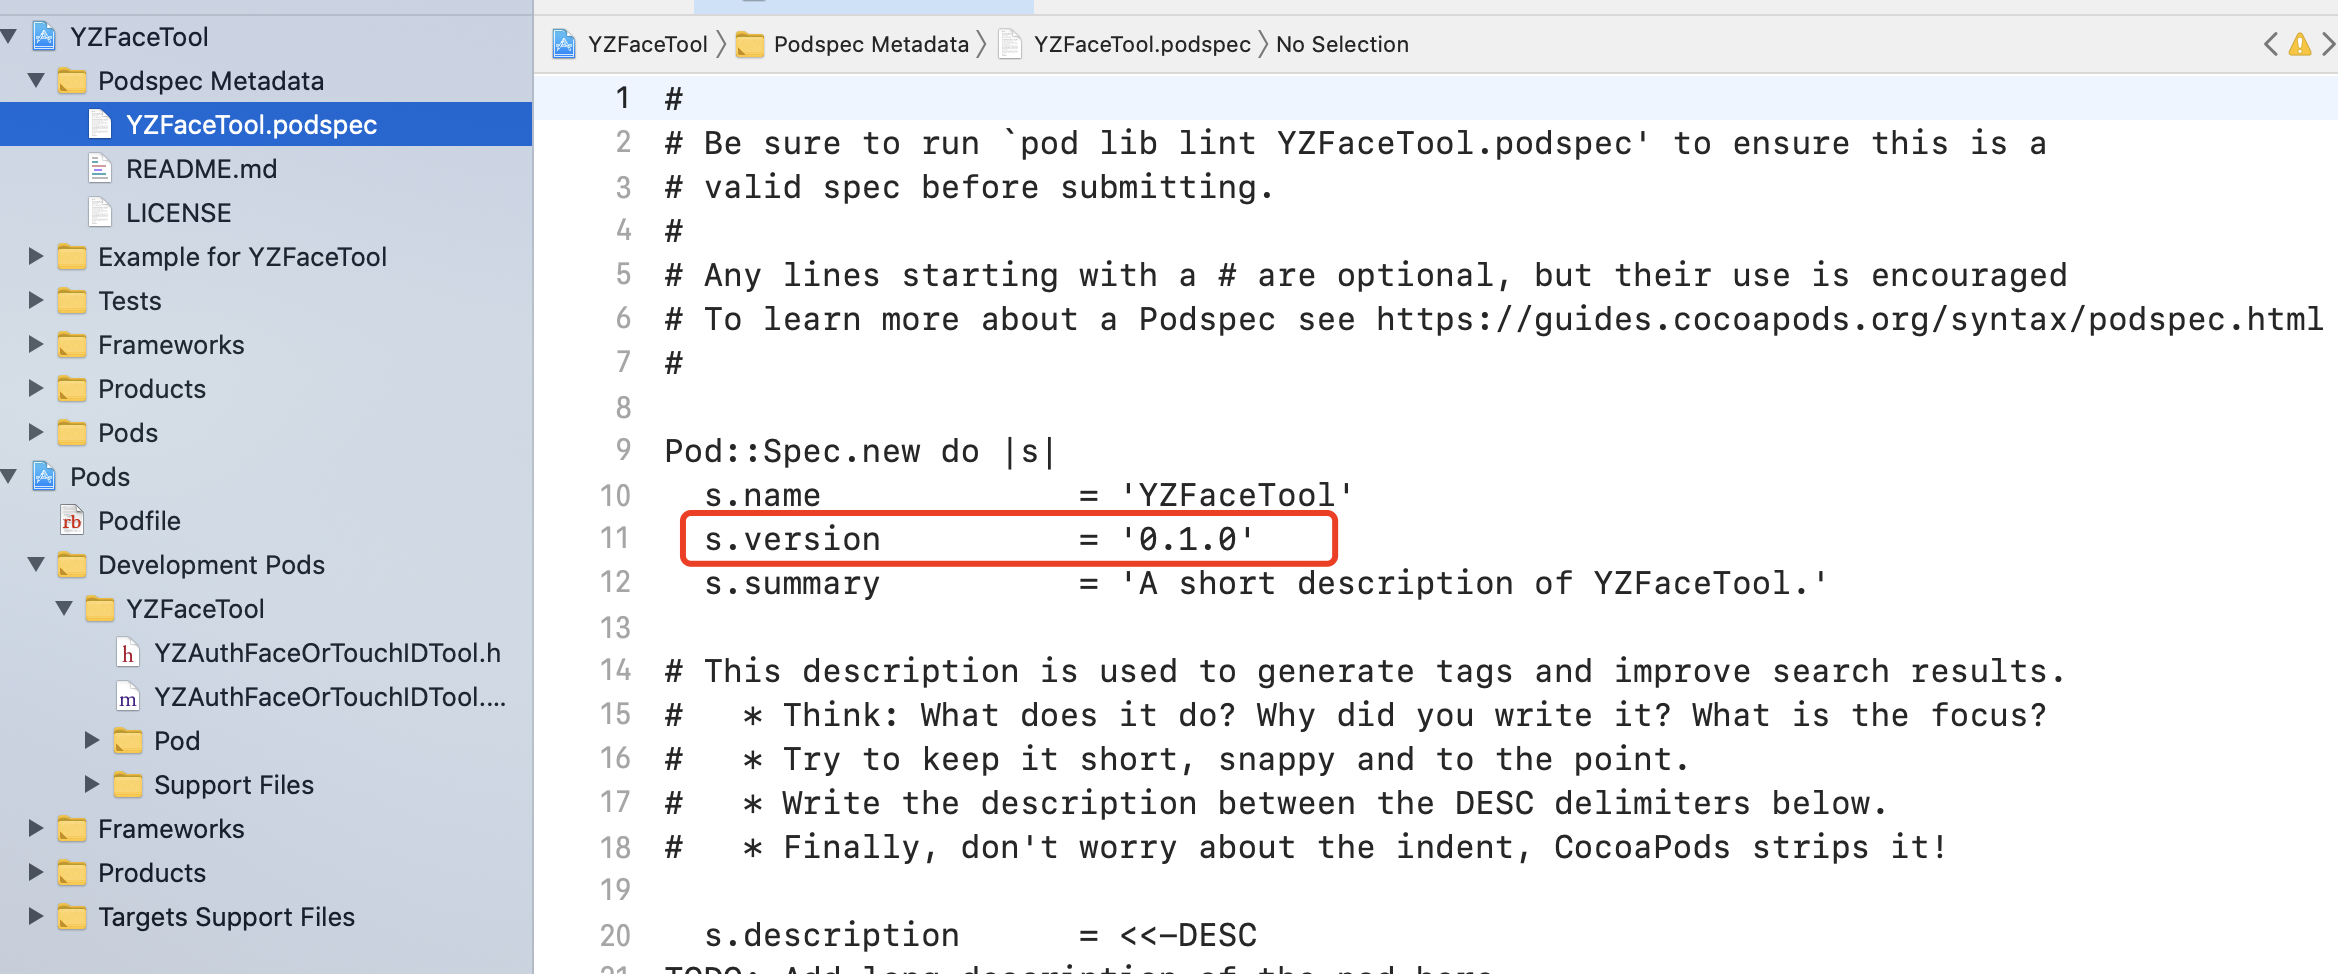Click the Pod::Spec.new do |s| line
The image size is (2338, 974).
[861, 451]
